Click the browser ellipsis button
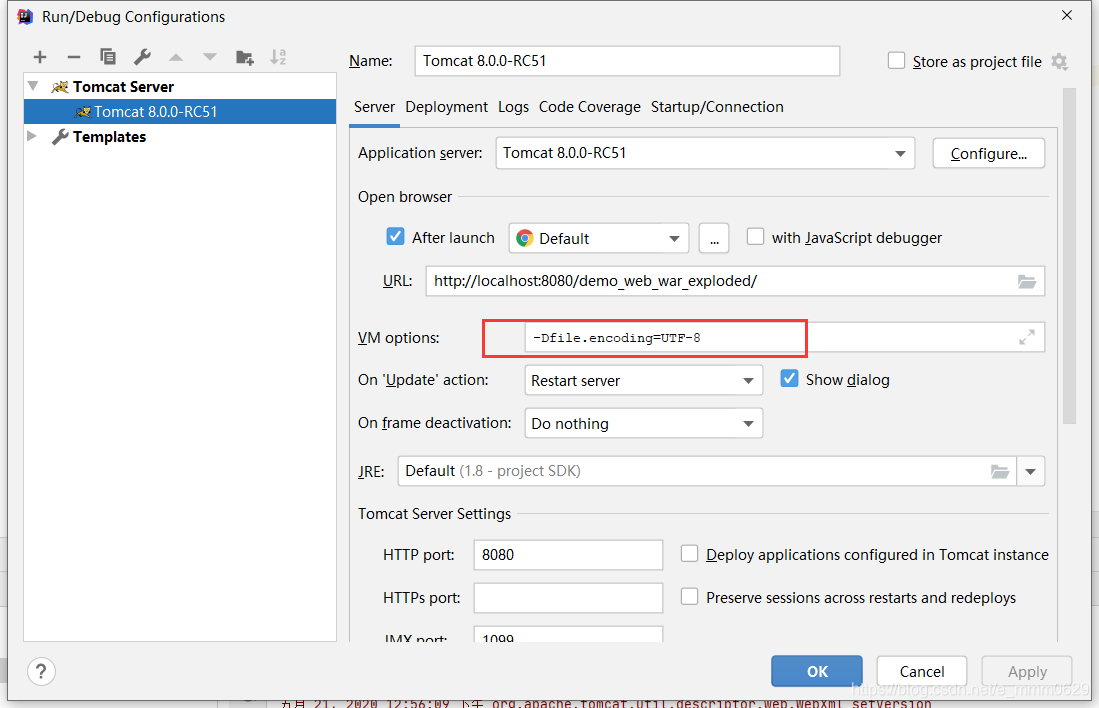Image resolution: width=1099 pixels, height=708 pixels. coord(714,238)
